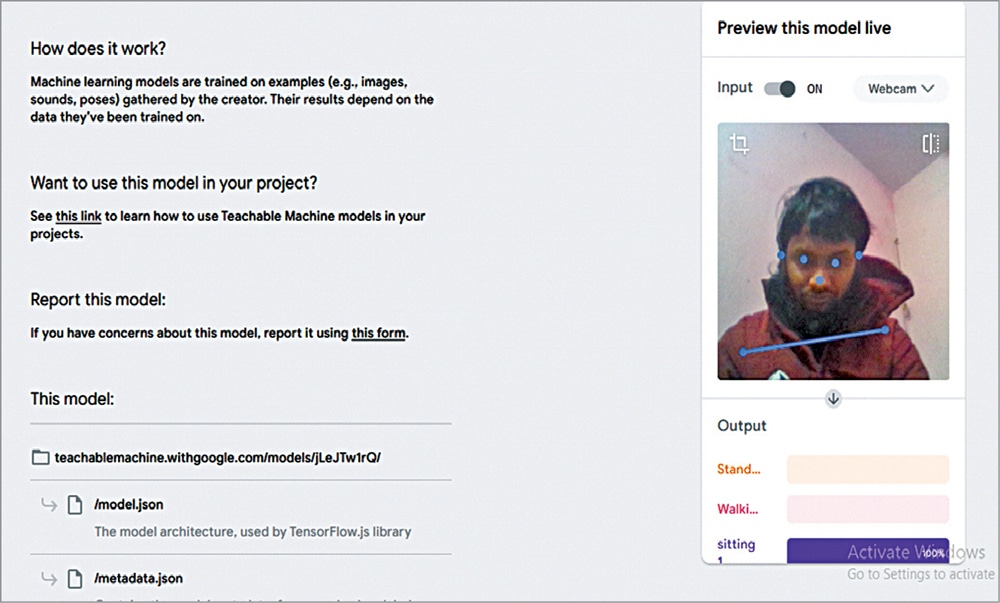Click the file icon next to /model.json
This screenshot has width=1000, height=603.
click(x=75, y=505)
